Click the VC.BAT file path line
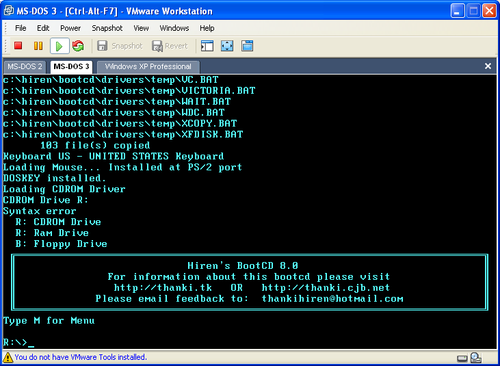Viewport: 500px width, 366px height. coord(111,80)
